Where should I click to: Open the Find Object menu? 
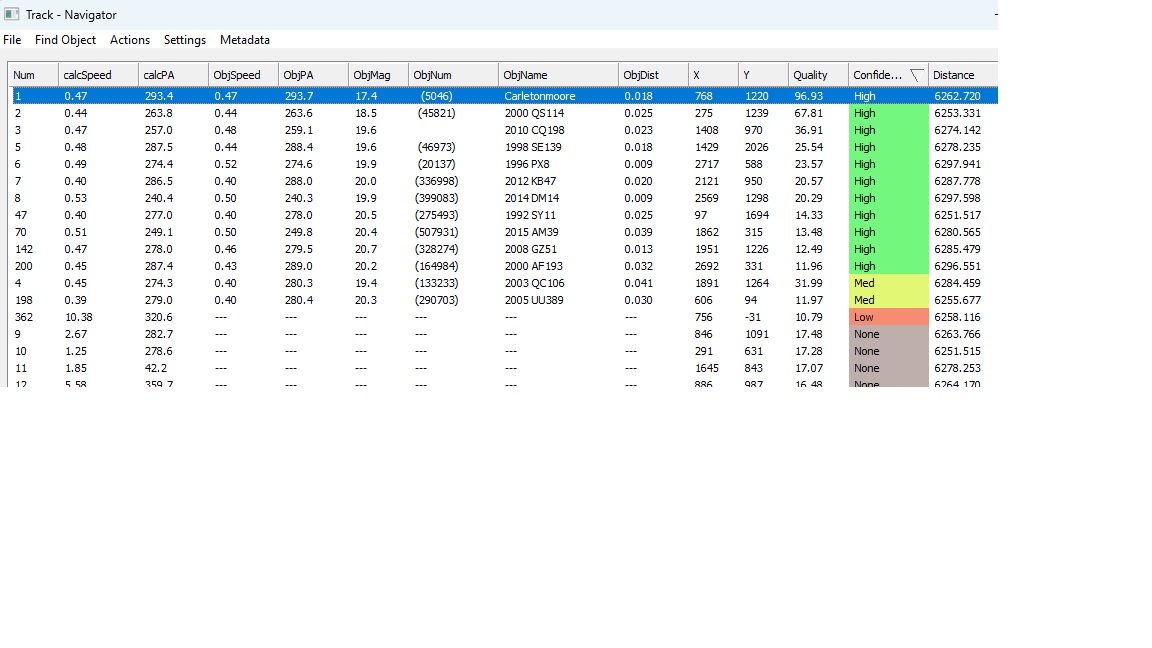point(65,40)
